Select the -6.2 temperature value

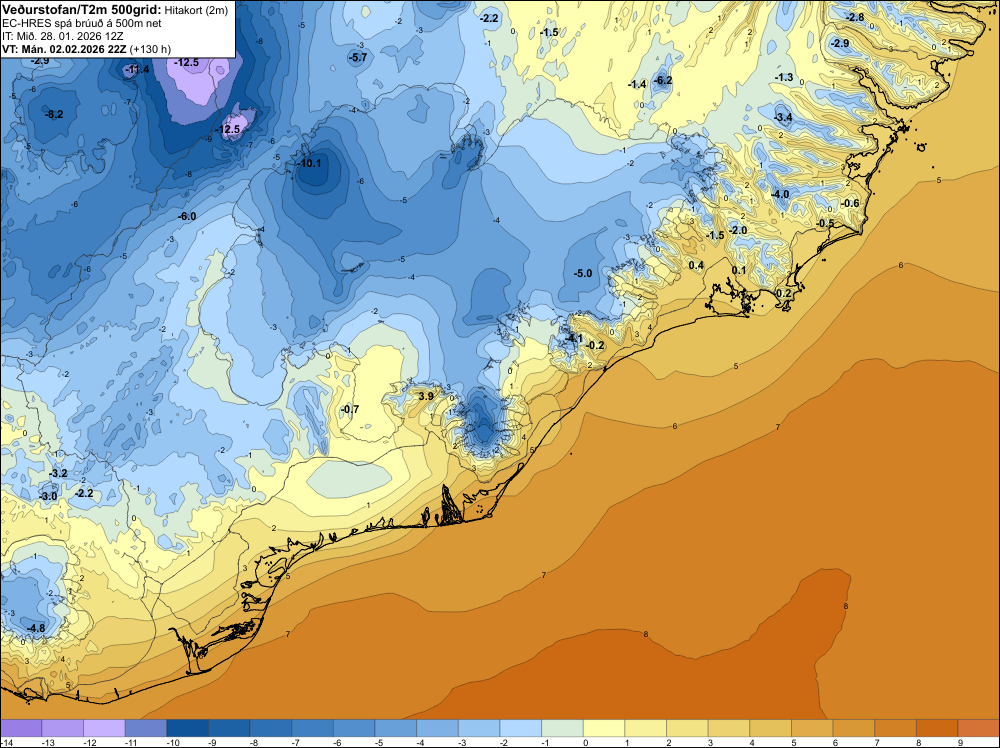[663, 80]
